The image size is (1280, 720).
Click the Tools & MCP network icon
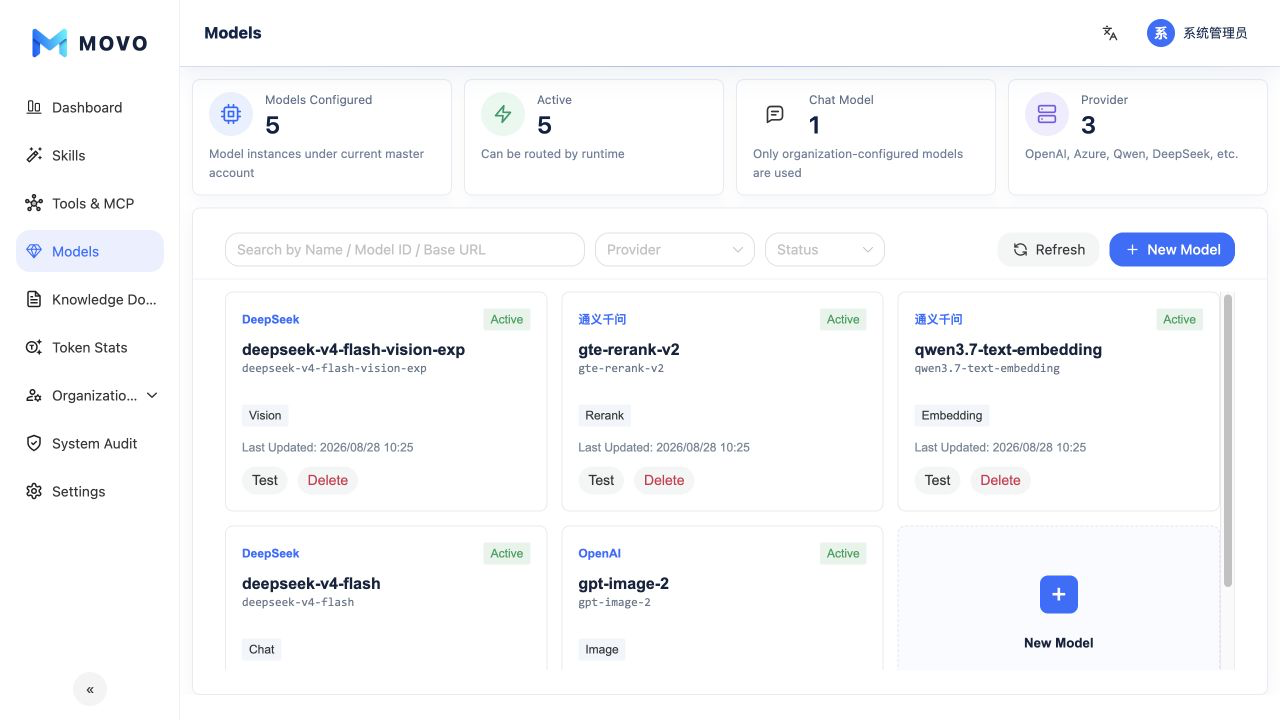(x=34, y=203)
